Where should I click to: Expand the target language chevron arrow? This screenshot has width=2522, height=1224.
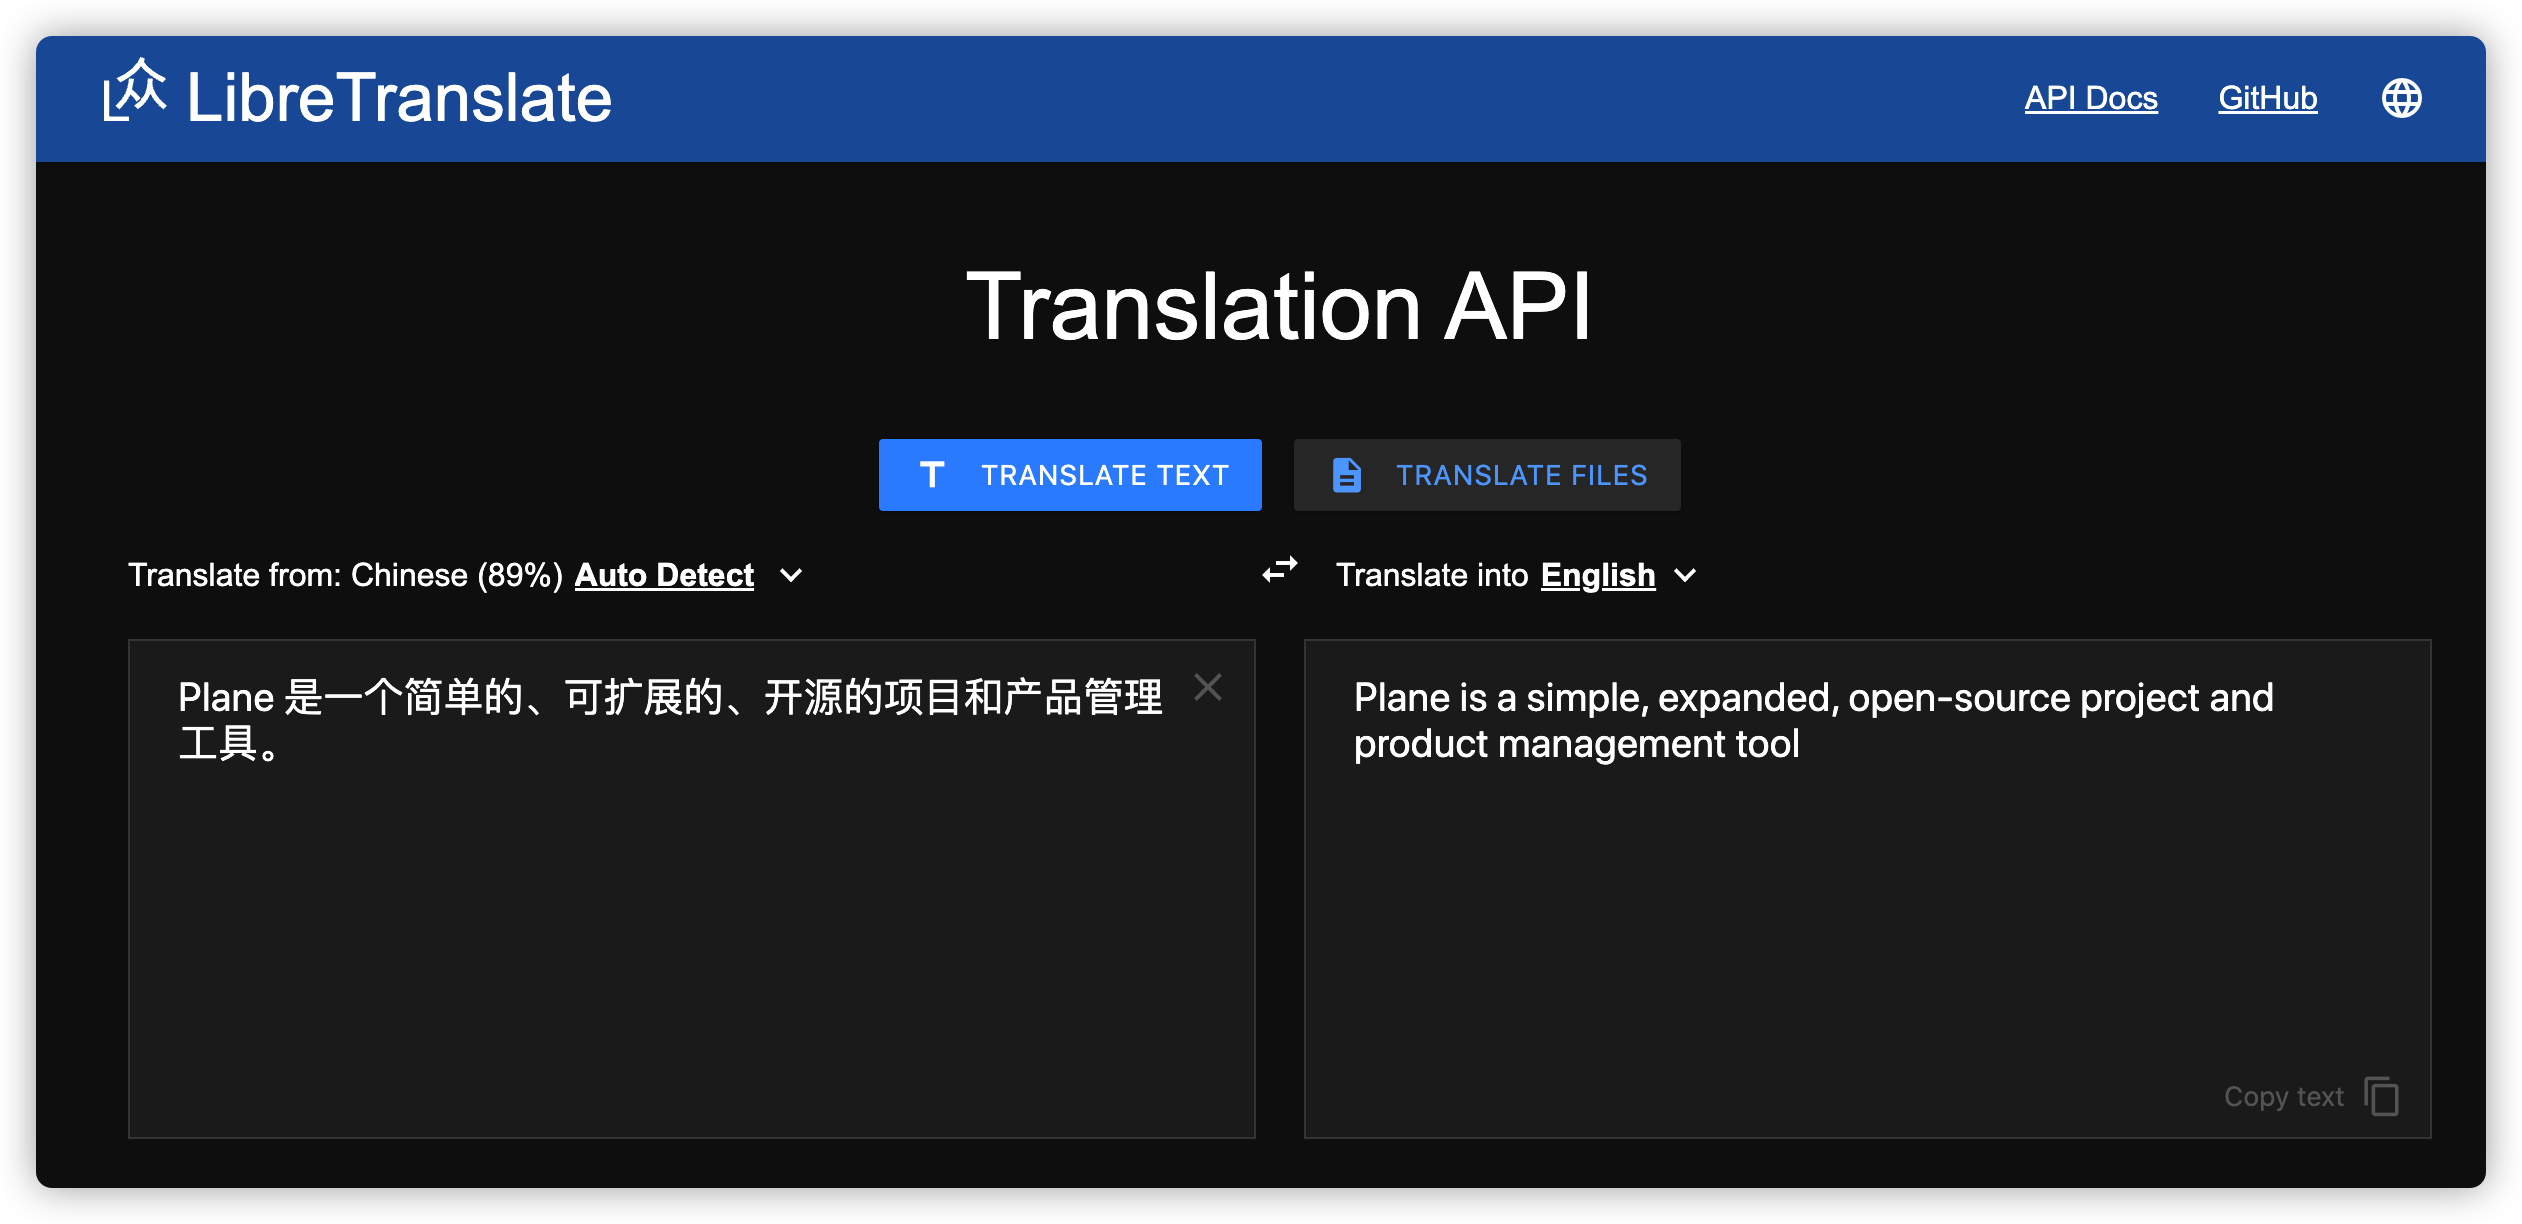(1686, 576)
